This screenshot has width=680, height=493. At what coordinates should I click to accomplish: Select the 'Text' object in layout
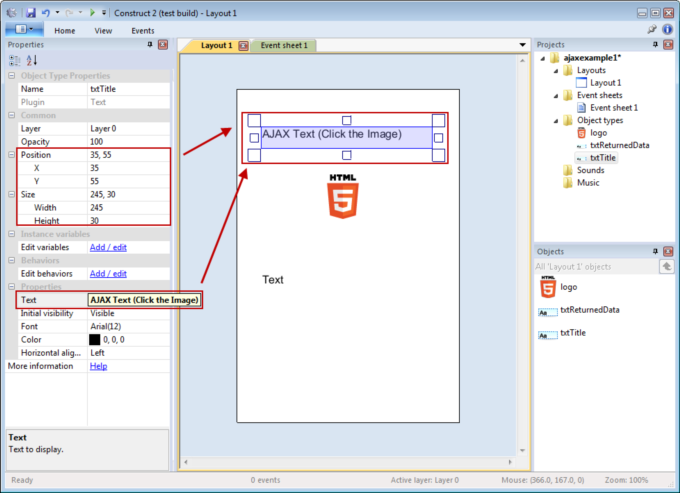tap(273, 280)
